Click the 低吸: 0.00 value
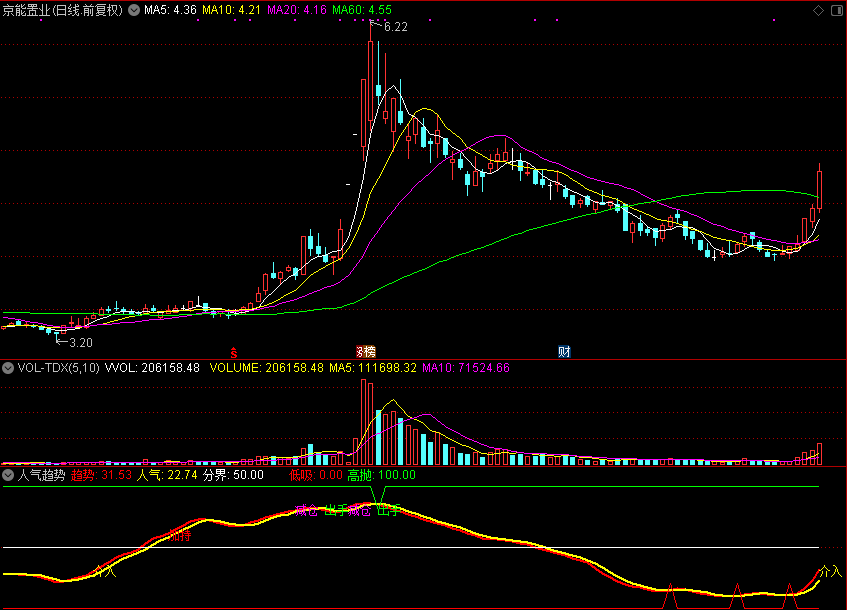Image resolution: width=847 pixels, height=610 pixels. pos(315,475)
